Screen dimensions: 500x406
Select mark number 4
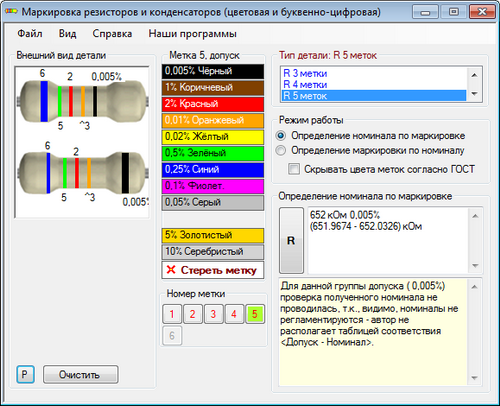point(234,314)
